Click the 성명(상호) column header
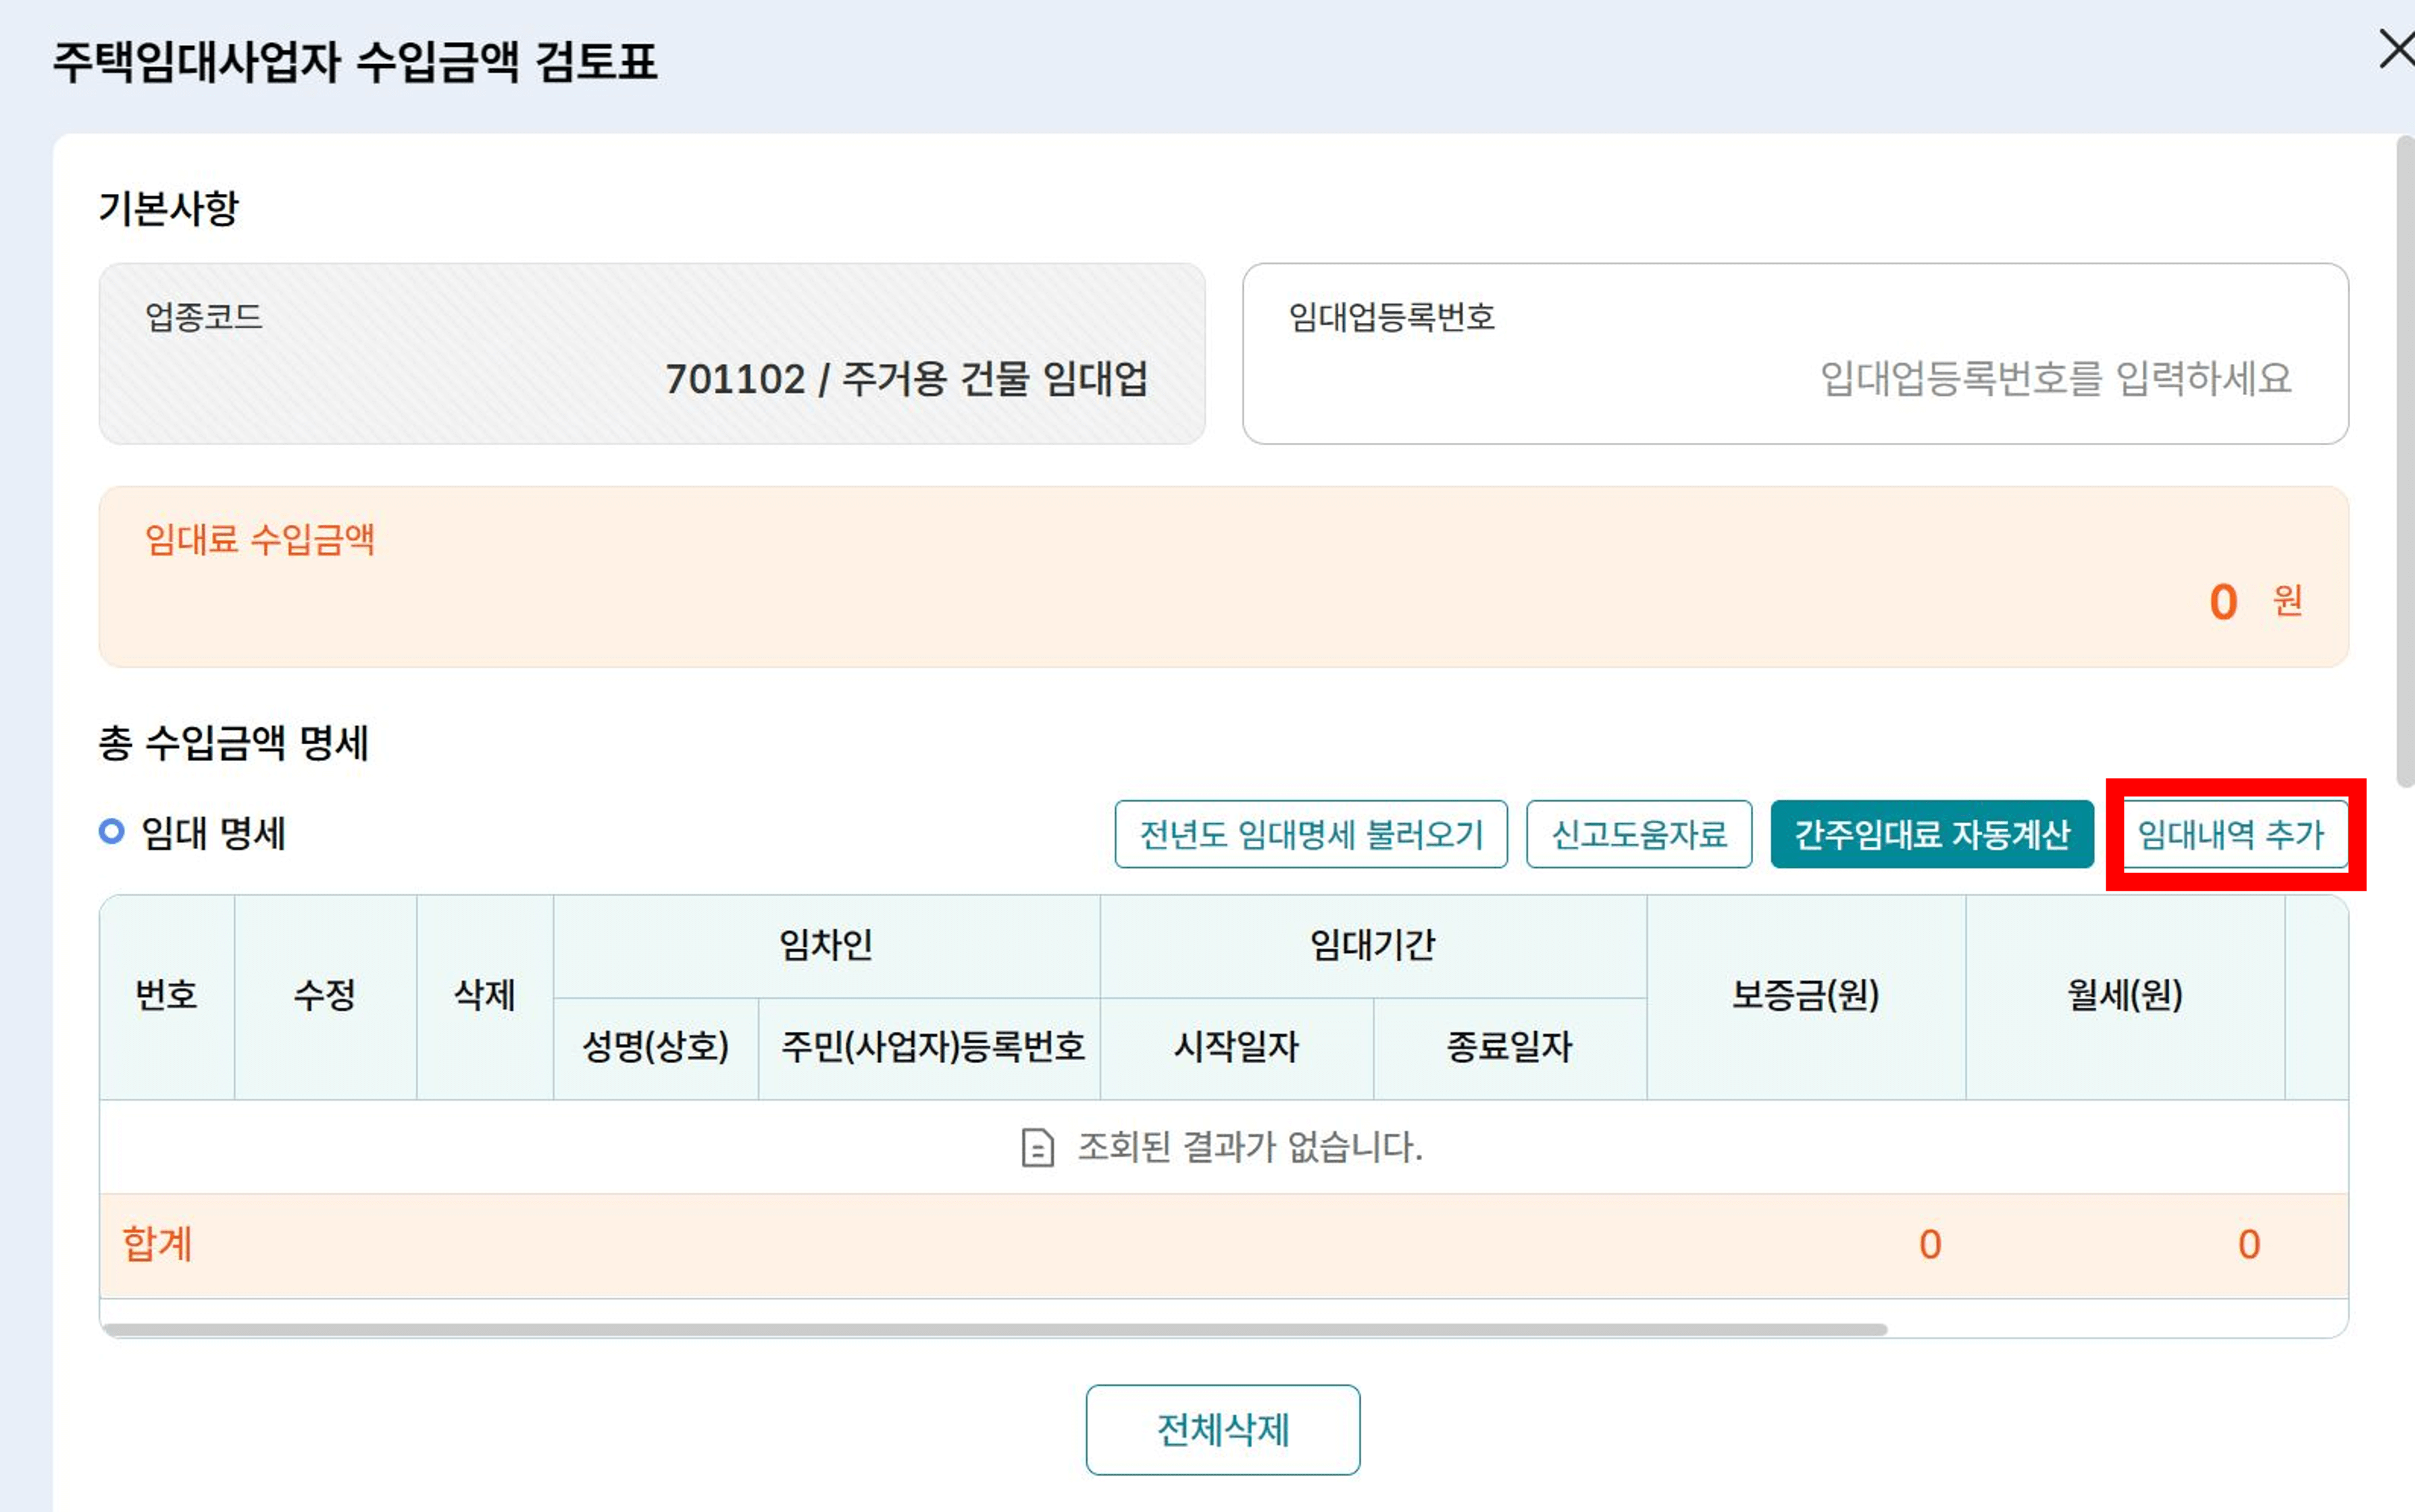The width and height of the screenshot is (2415, 1512). pos(655,1047)
